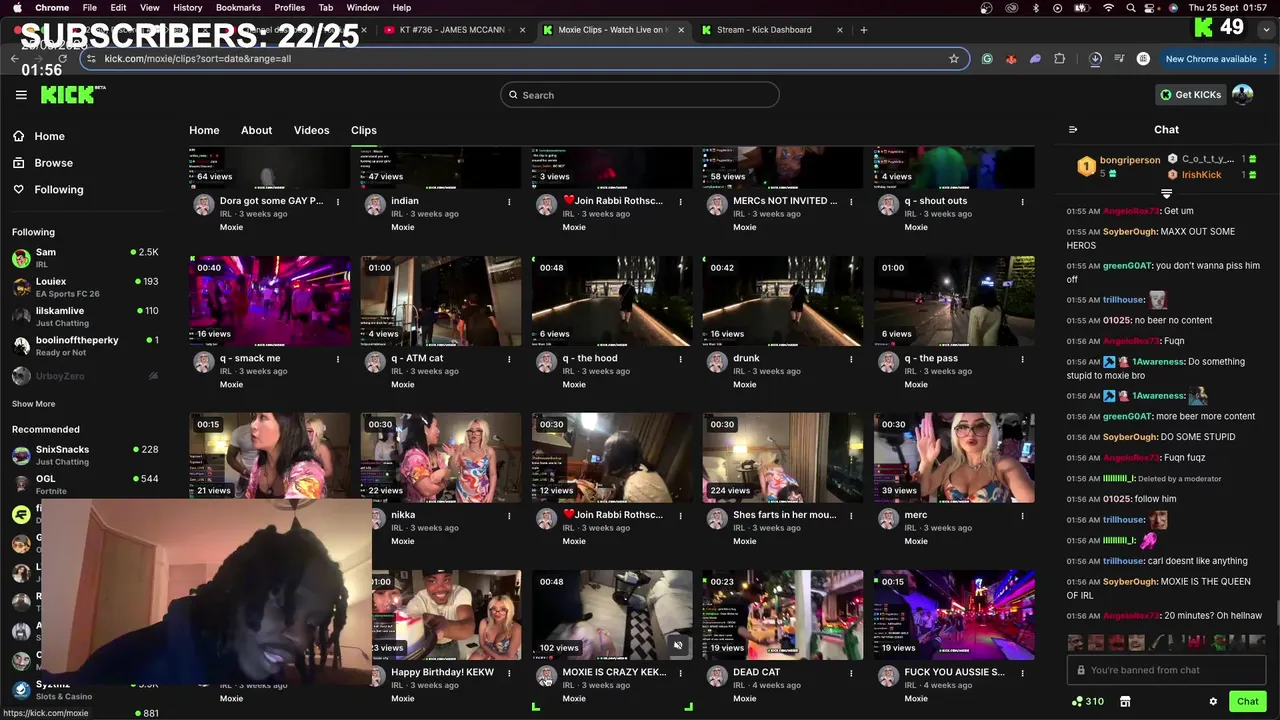Screen dimensions: 1280x720
Task: Open the MetaMask fox extension
Action: click(1011, 59)
